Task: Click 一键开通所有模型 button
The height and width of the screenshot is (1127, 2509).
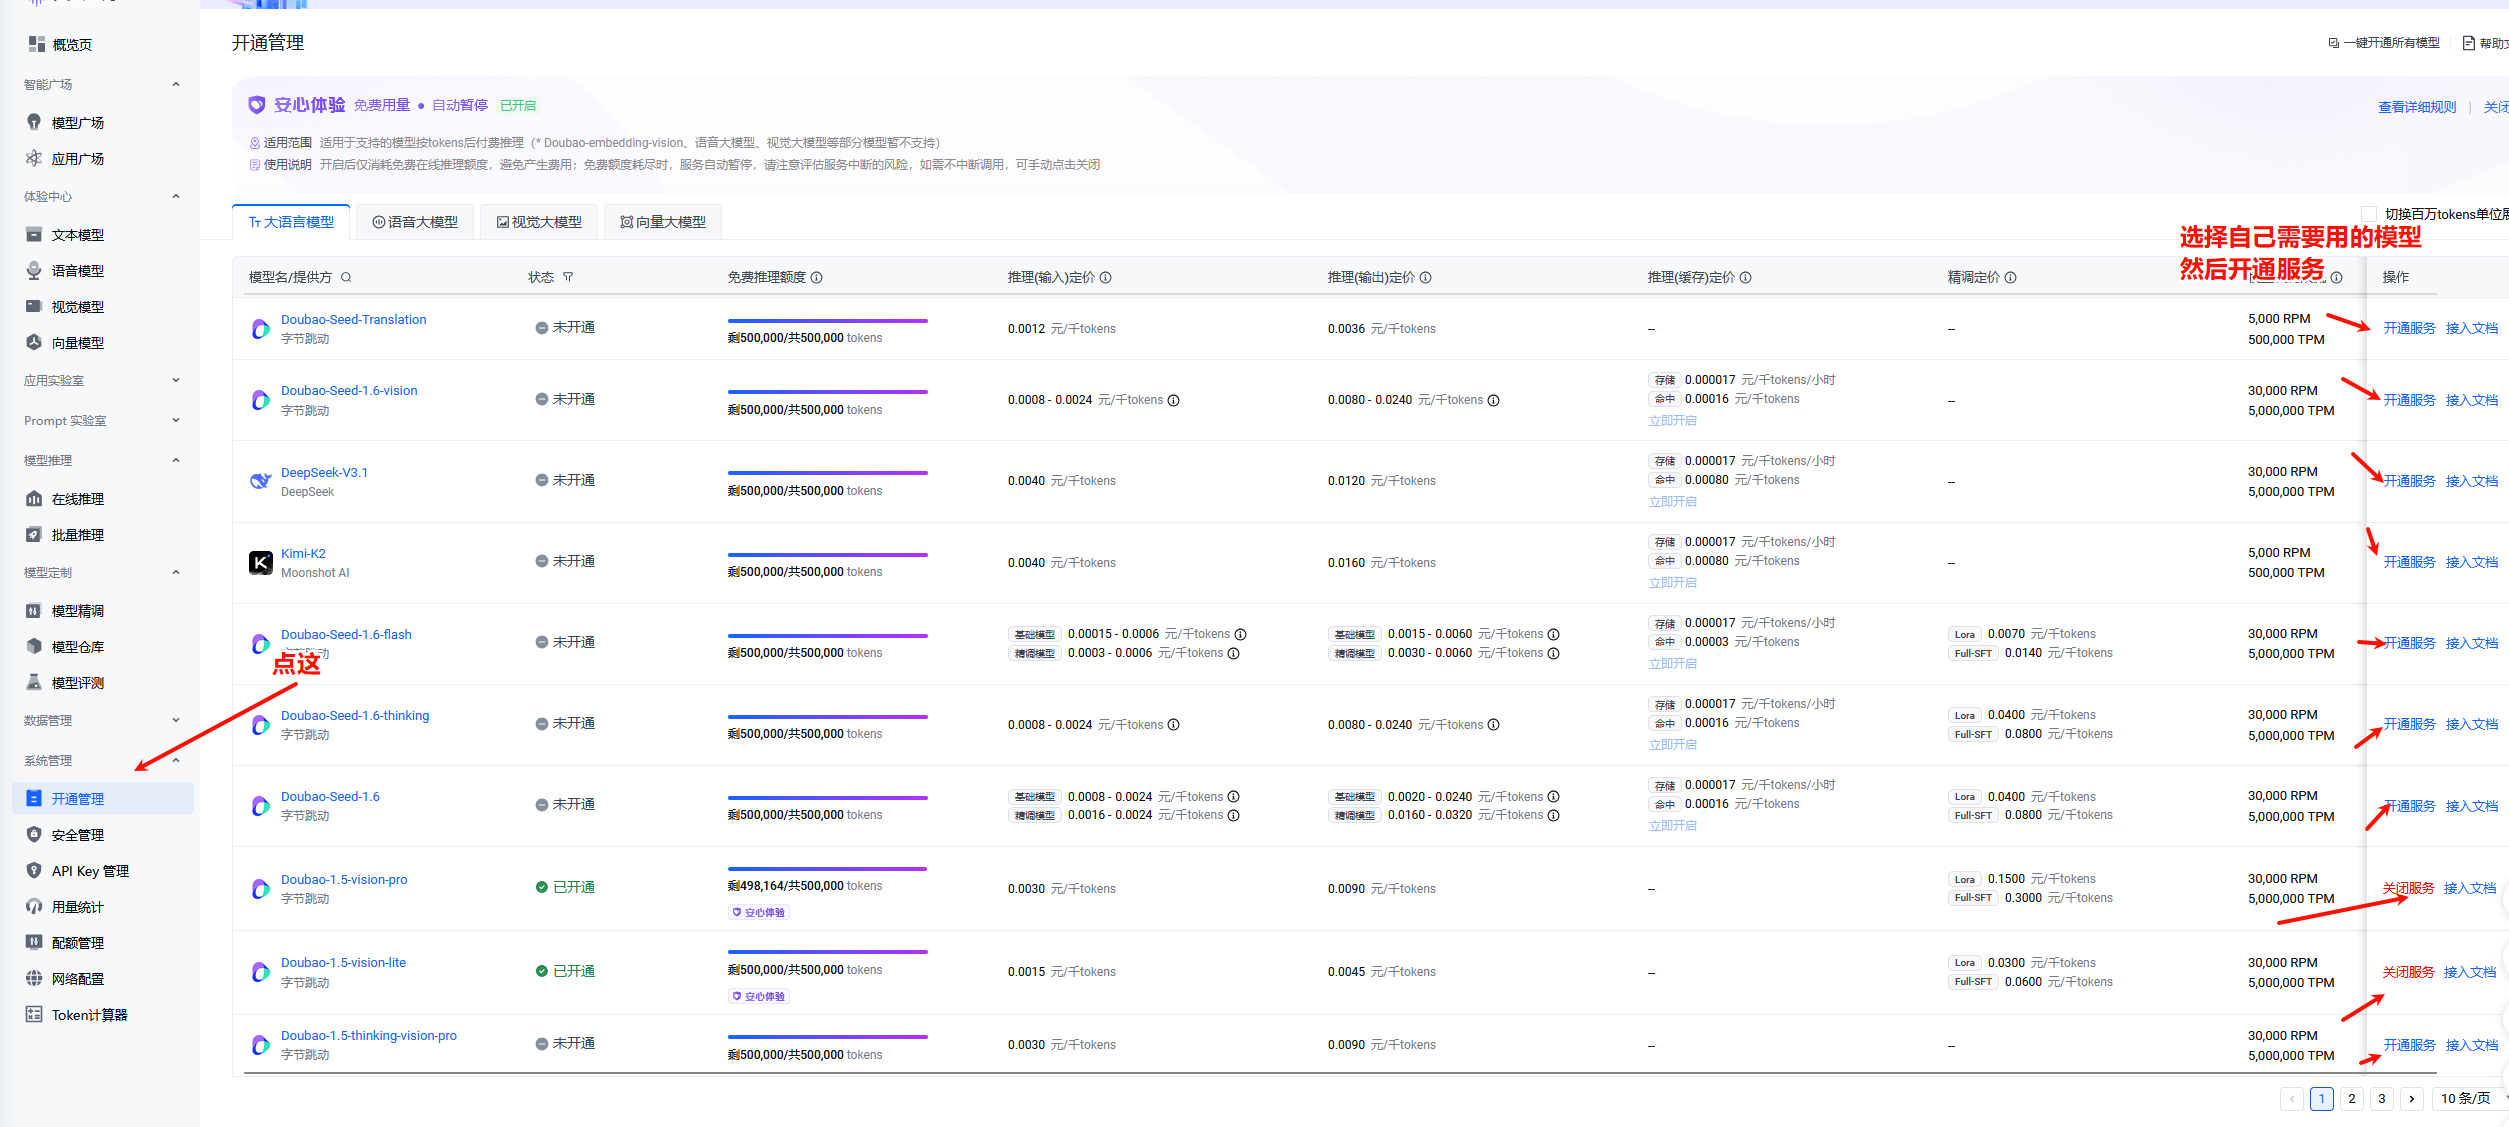Action: point(2384,43)
